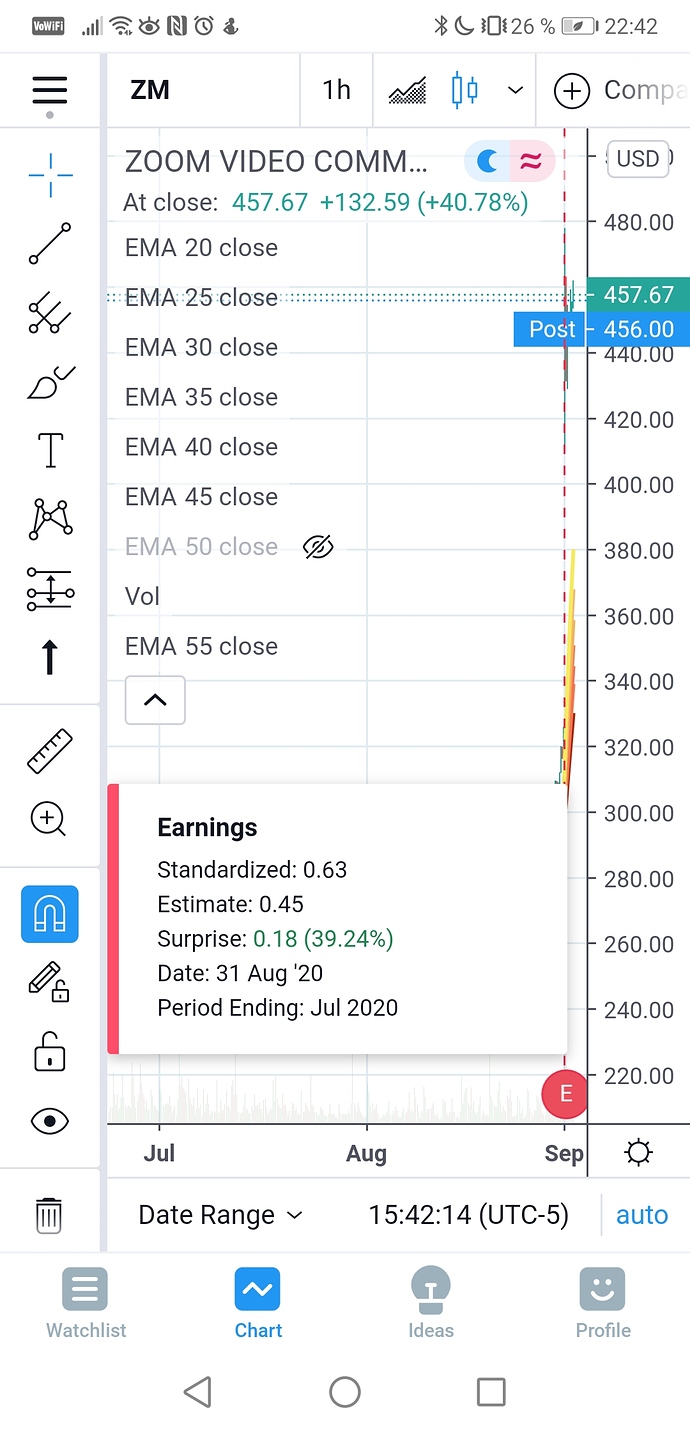Open the text annotation tool

point(49,450)
